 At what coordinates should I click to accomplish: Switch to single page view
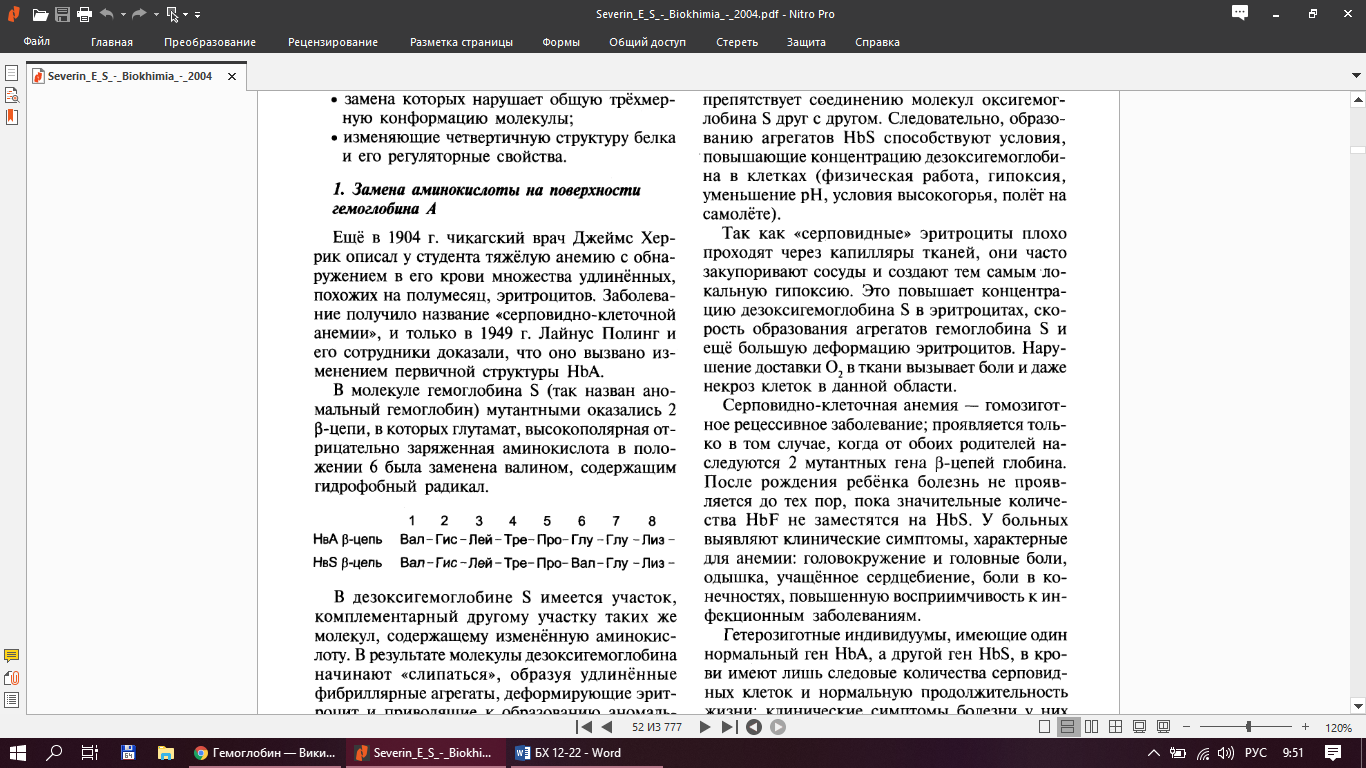point(1045,727)
